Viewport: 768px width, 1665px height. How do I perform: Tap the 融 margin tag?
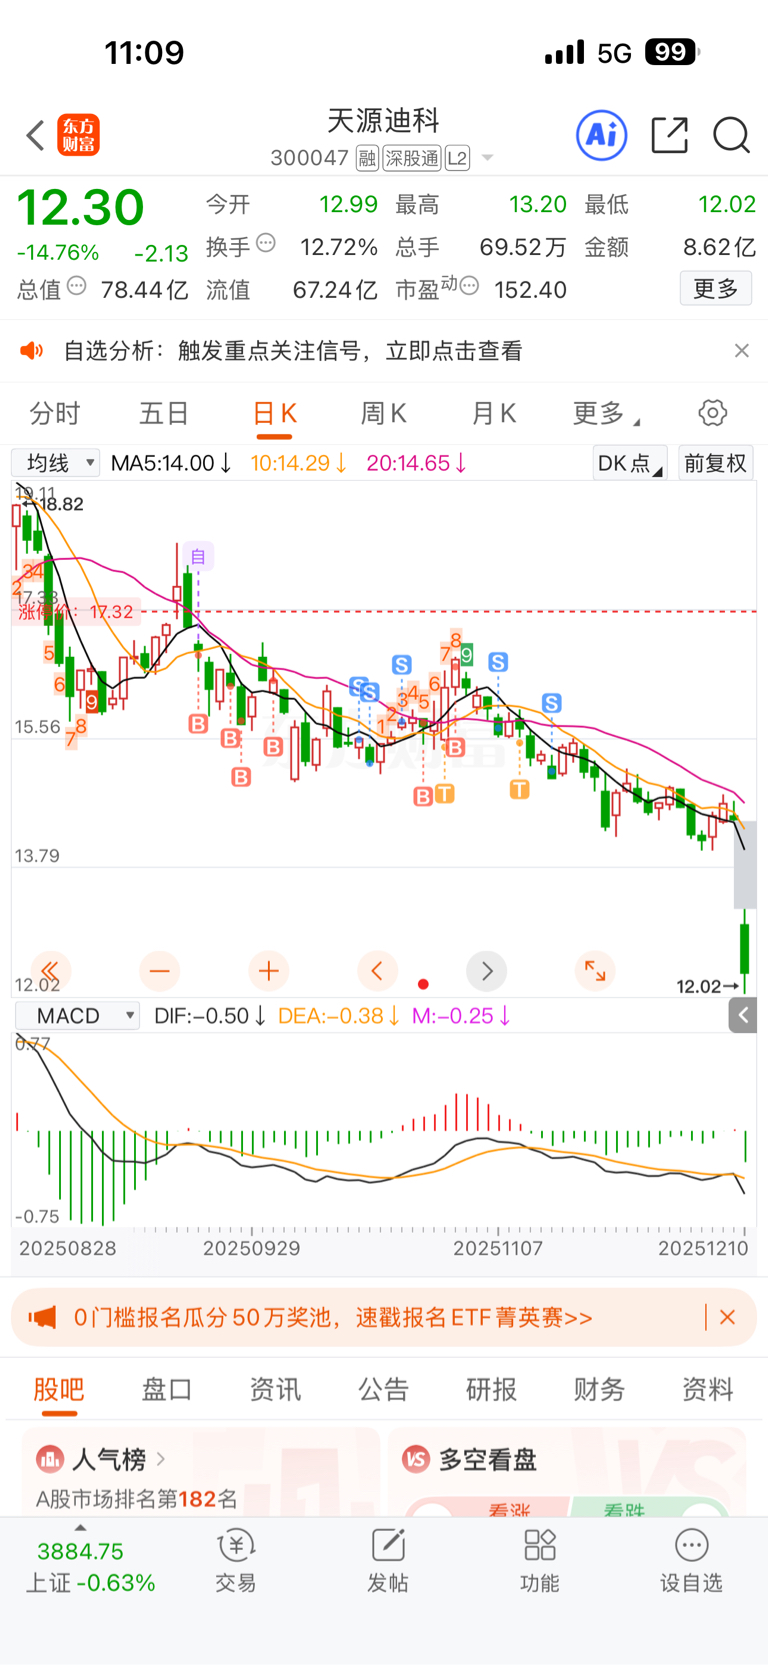(x=367, y=158)
